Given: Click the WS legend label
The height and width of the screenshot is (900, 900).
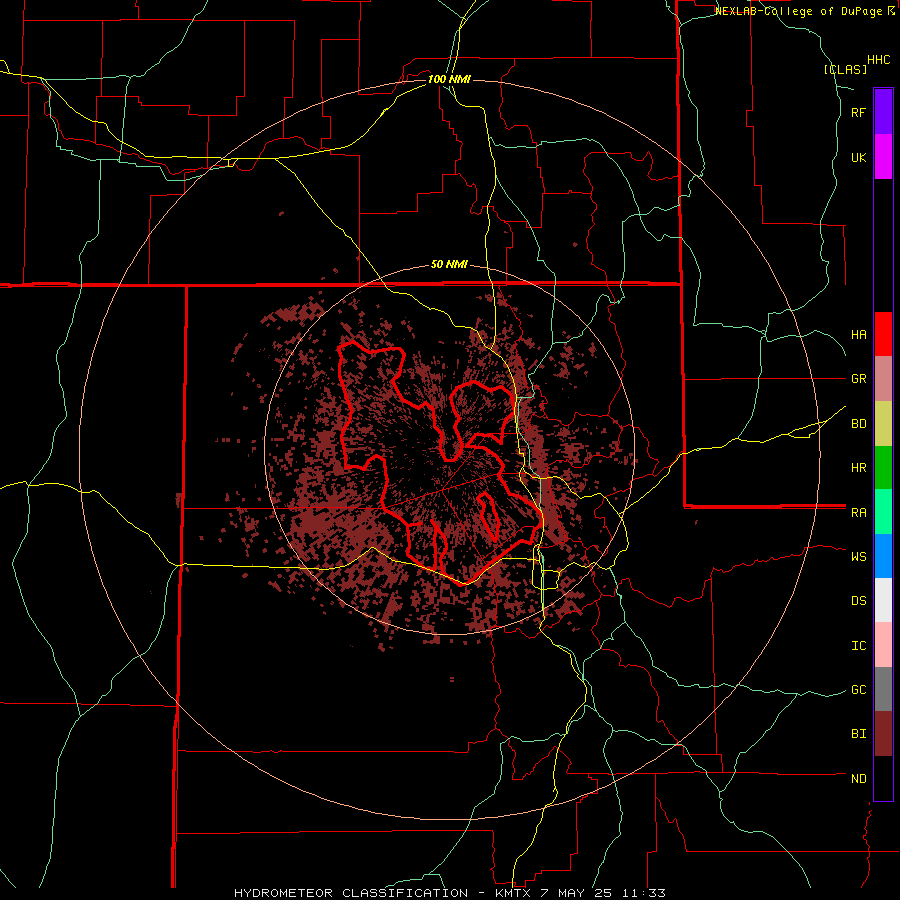Looking at the screenshot, I should (858, 556).
